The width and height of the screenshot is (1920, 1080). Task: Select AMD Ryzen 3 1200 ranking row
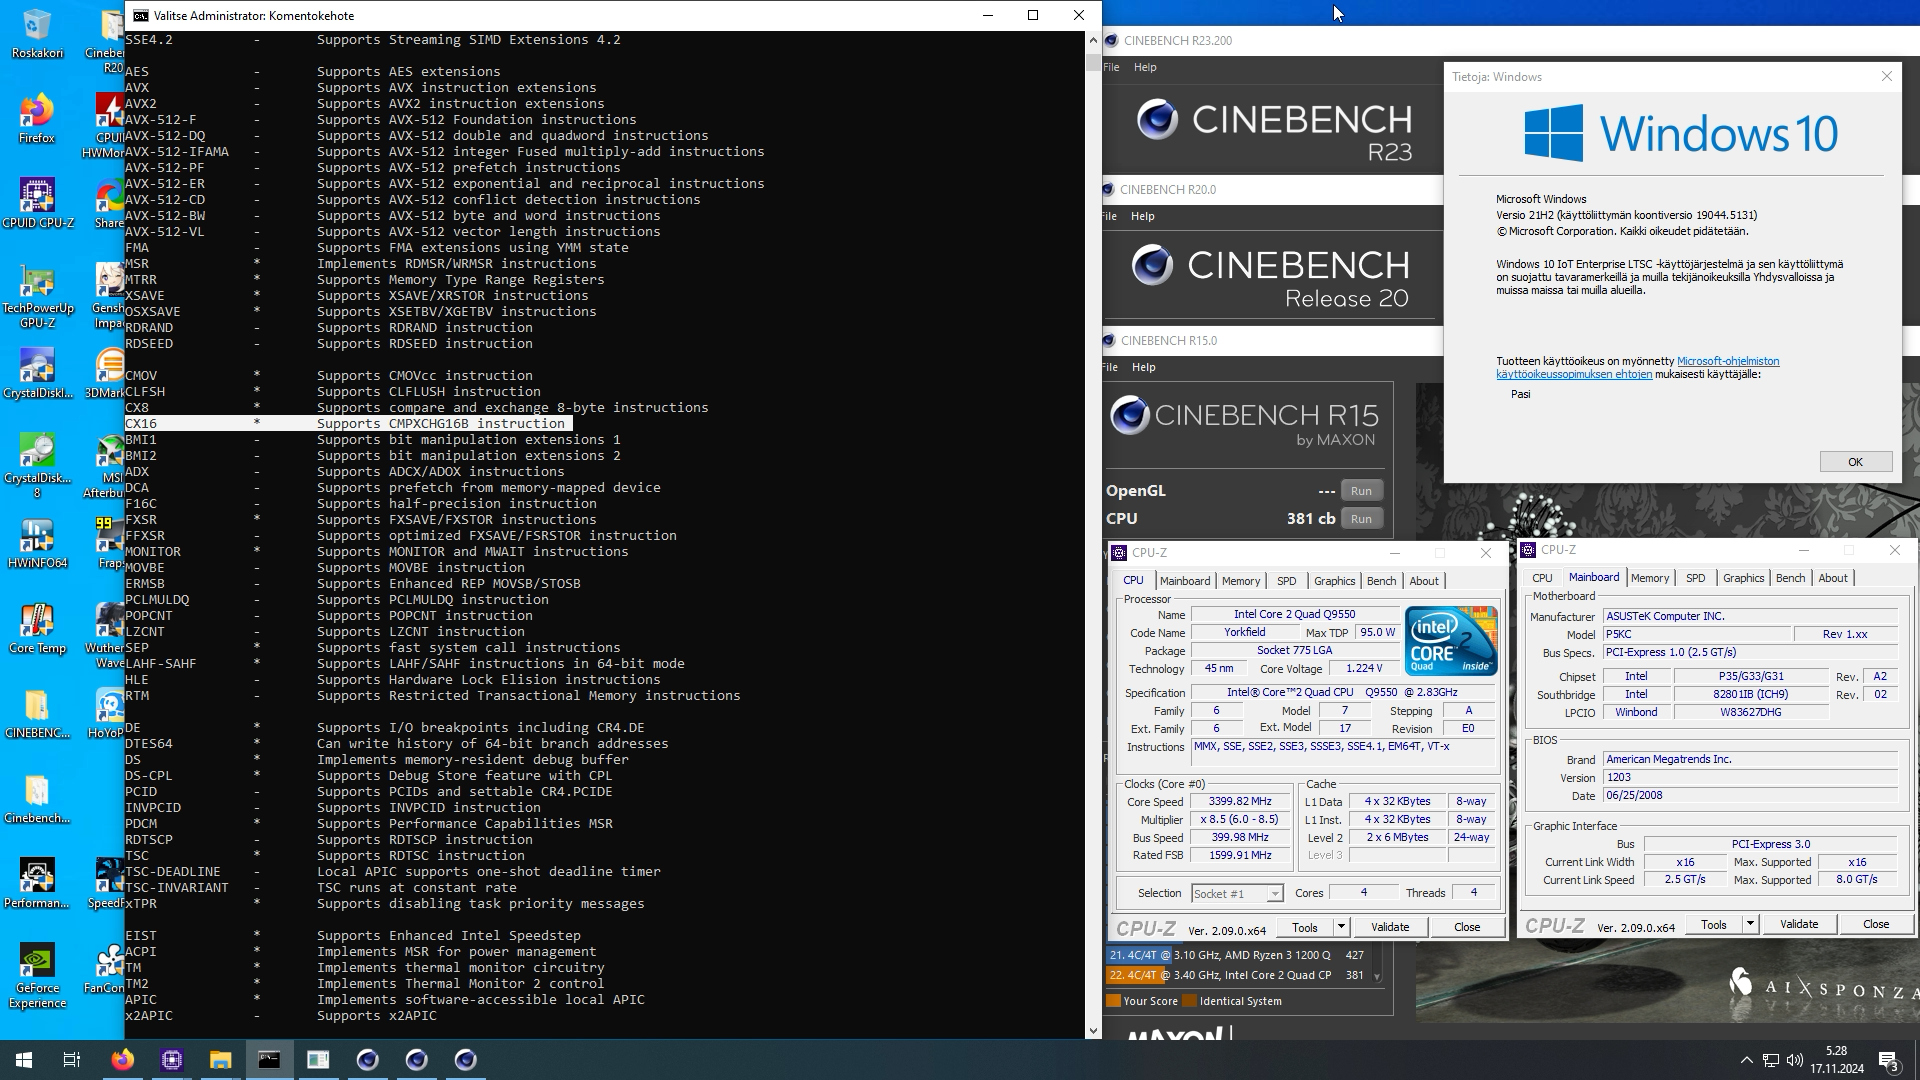[x=1236, y=955]
